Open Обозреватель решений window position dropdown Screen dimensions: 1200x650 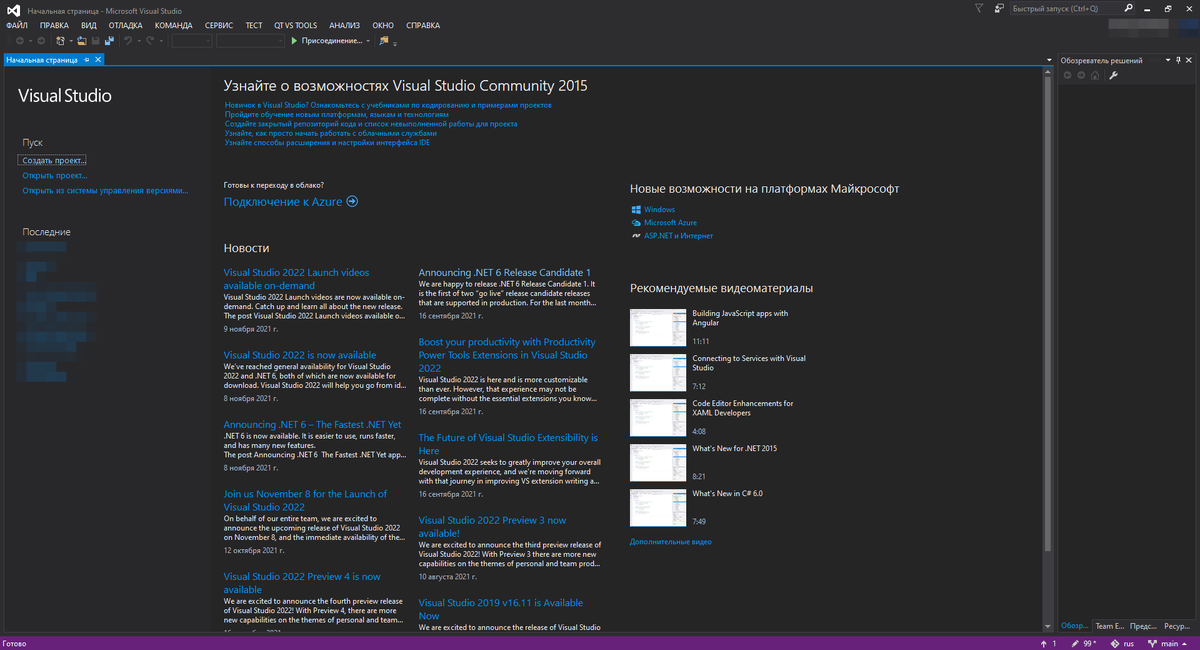pyautogui.click(x=1168, y=60)
